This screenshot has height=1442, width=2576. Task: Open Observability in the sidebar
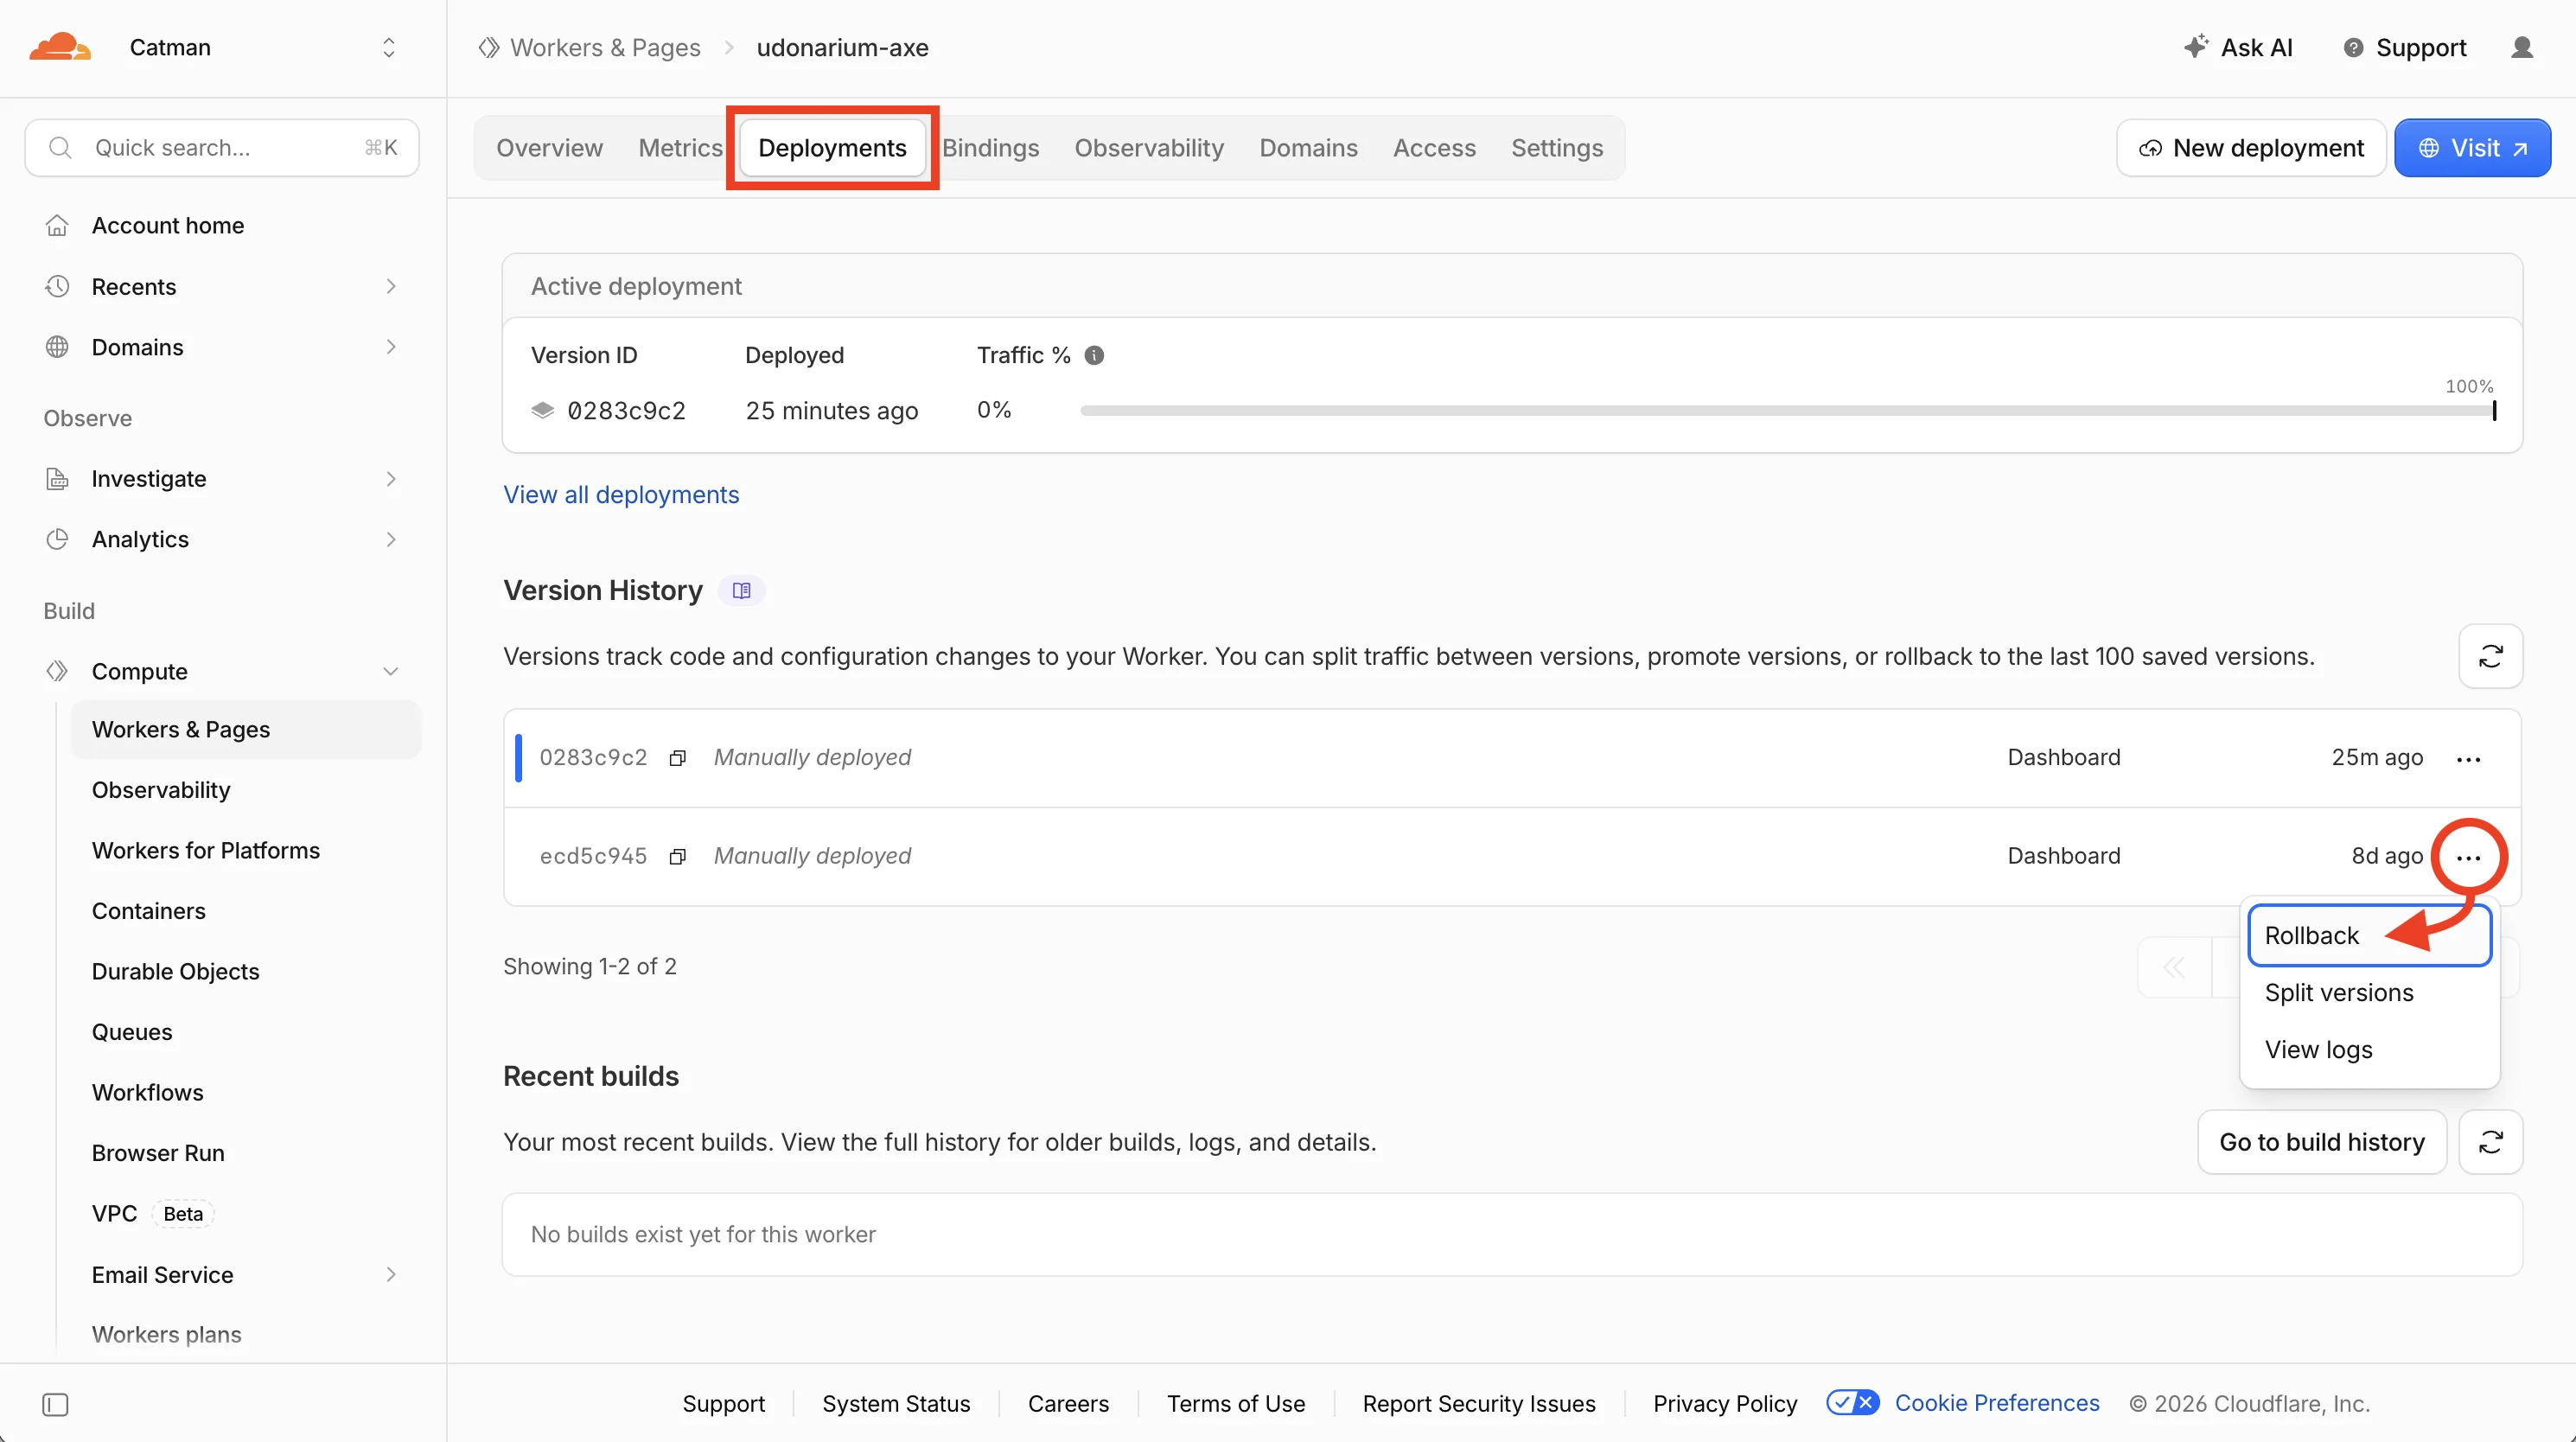click(161, 790)
